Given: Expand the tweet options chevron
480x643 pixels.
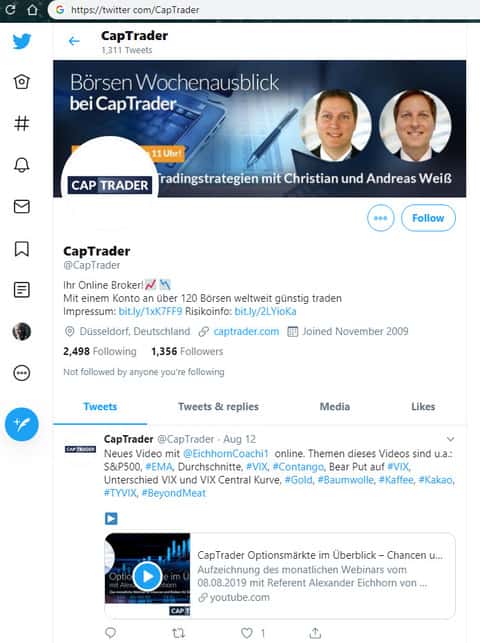Looking at the screenshot, I should pyautogui.click(x=450, y=439).
